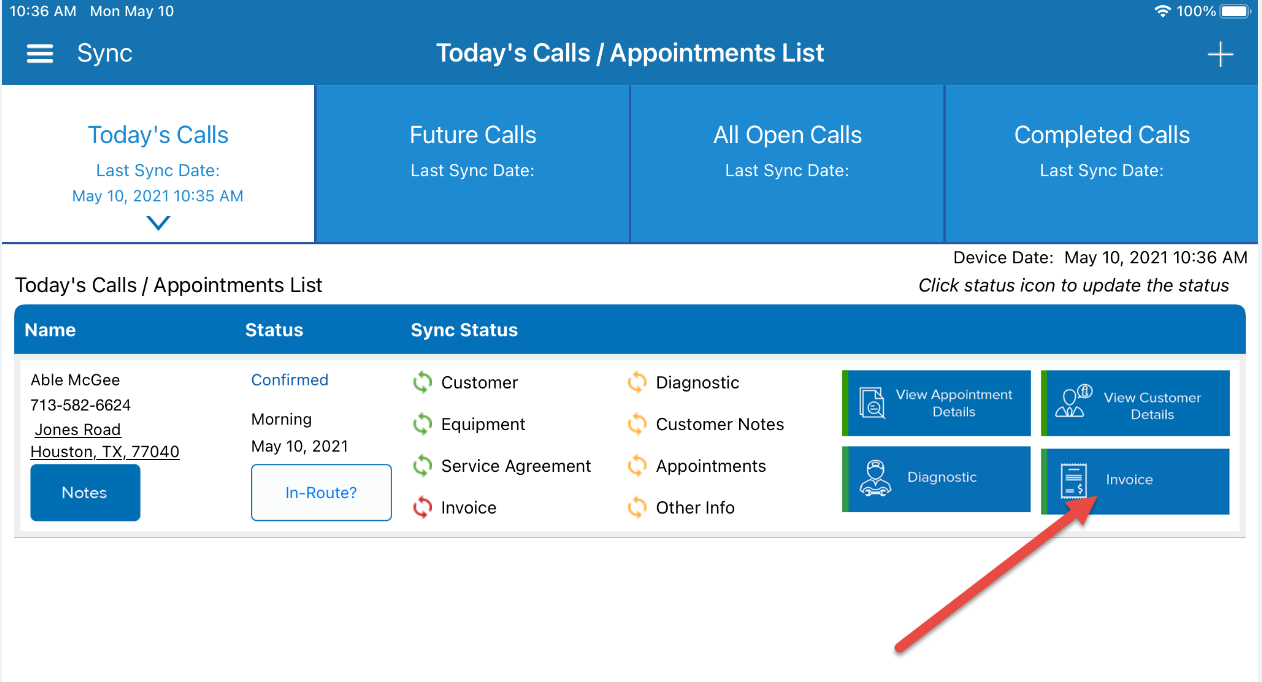Viewport: 1262px width, 682px height.
Task: Tap the green Equipment sync icon
Action: [425, 424]
